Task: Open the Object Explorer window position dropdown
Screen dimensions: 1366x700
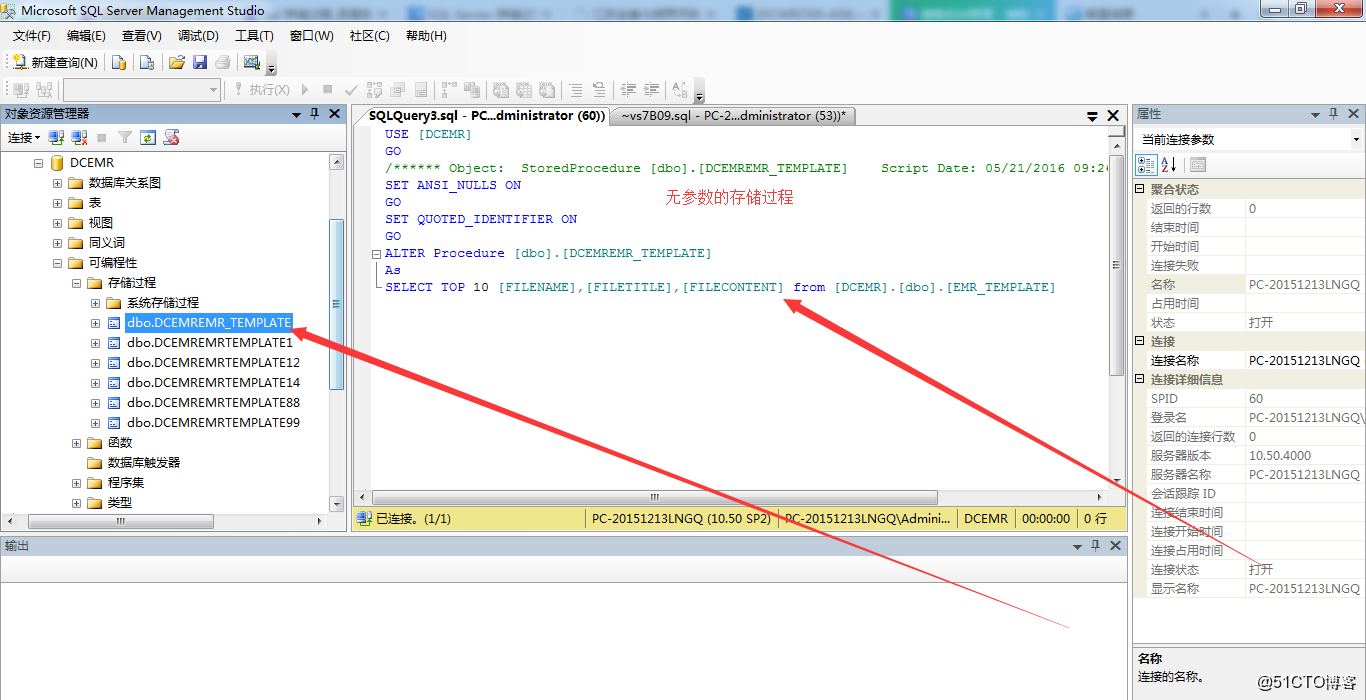Action: coord(296,114)
